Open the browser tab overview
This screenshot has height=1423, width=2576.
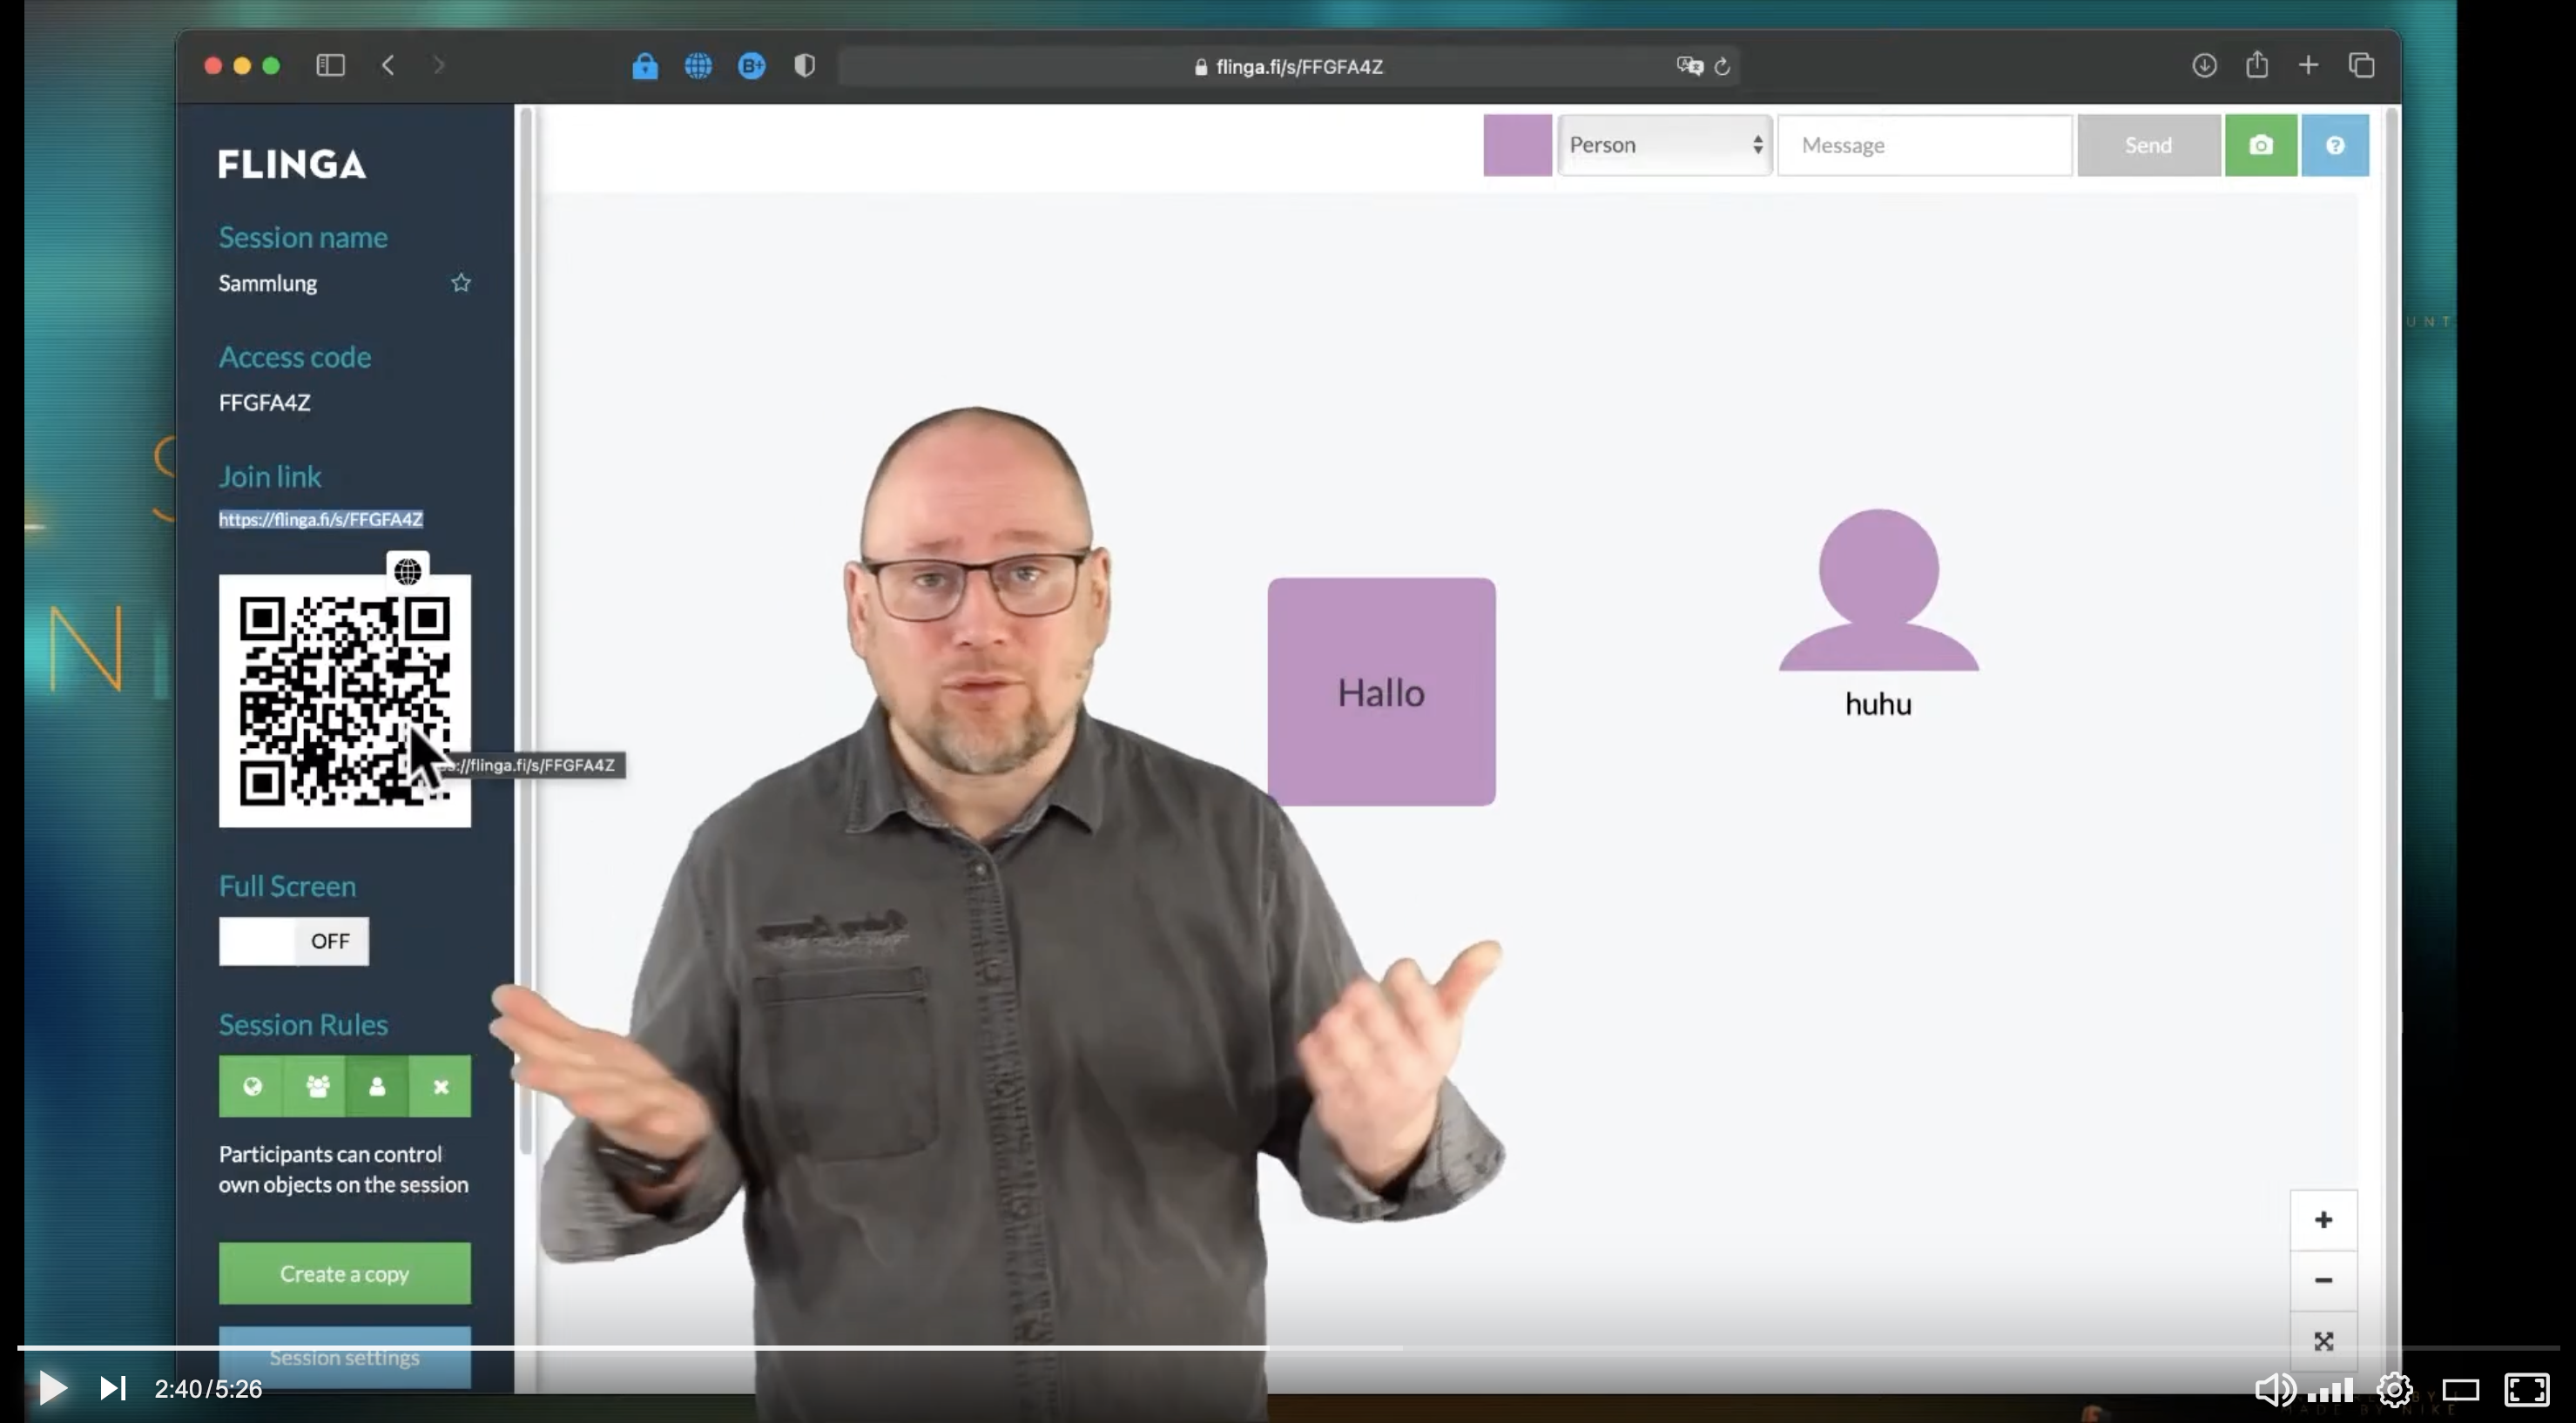[2361, 66]
